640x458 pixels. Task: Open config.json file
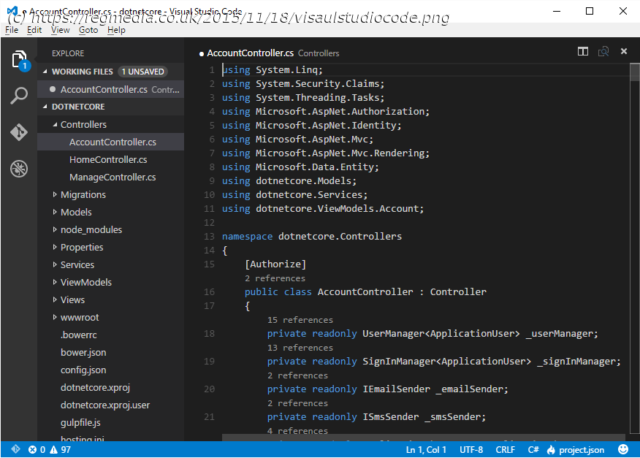(83, 370)
